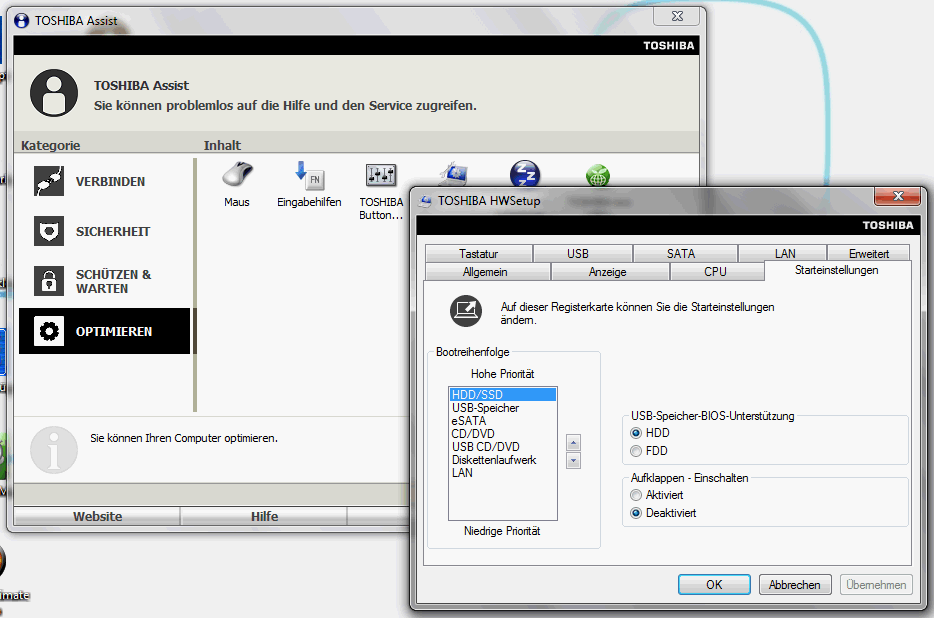Open the blue sleep utility icon
Viewport: 934px width, 618px height.
[525, 173]
